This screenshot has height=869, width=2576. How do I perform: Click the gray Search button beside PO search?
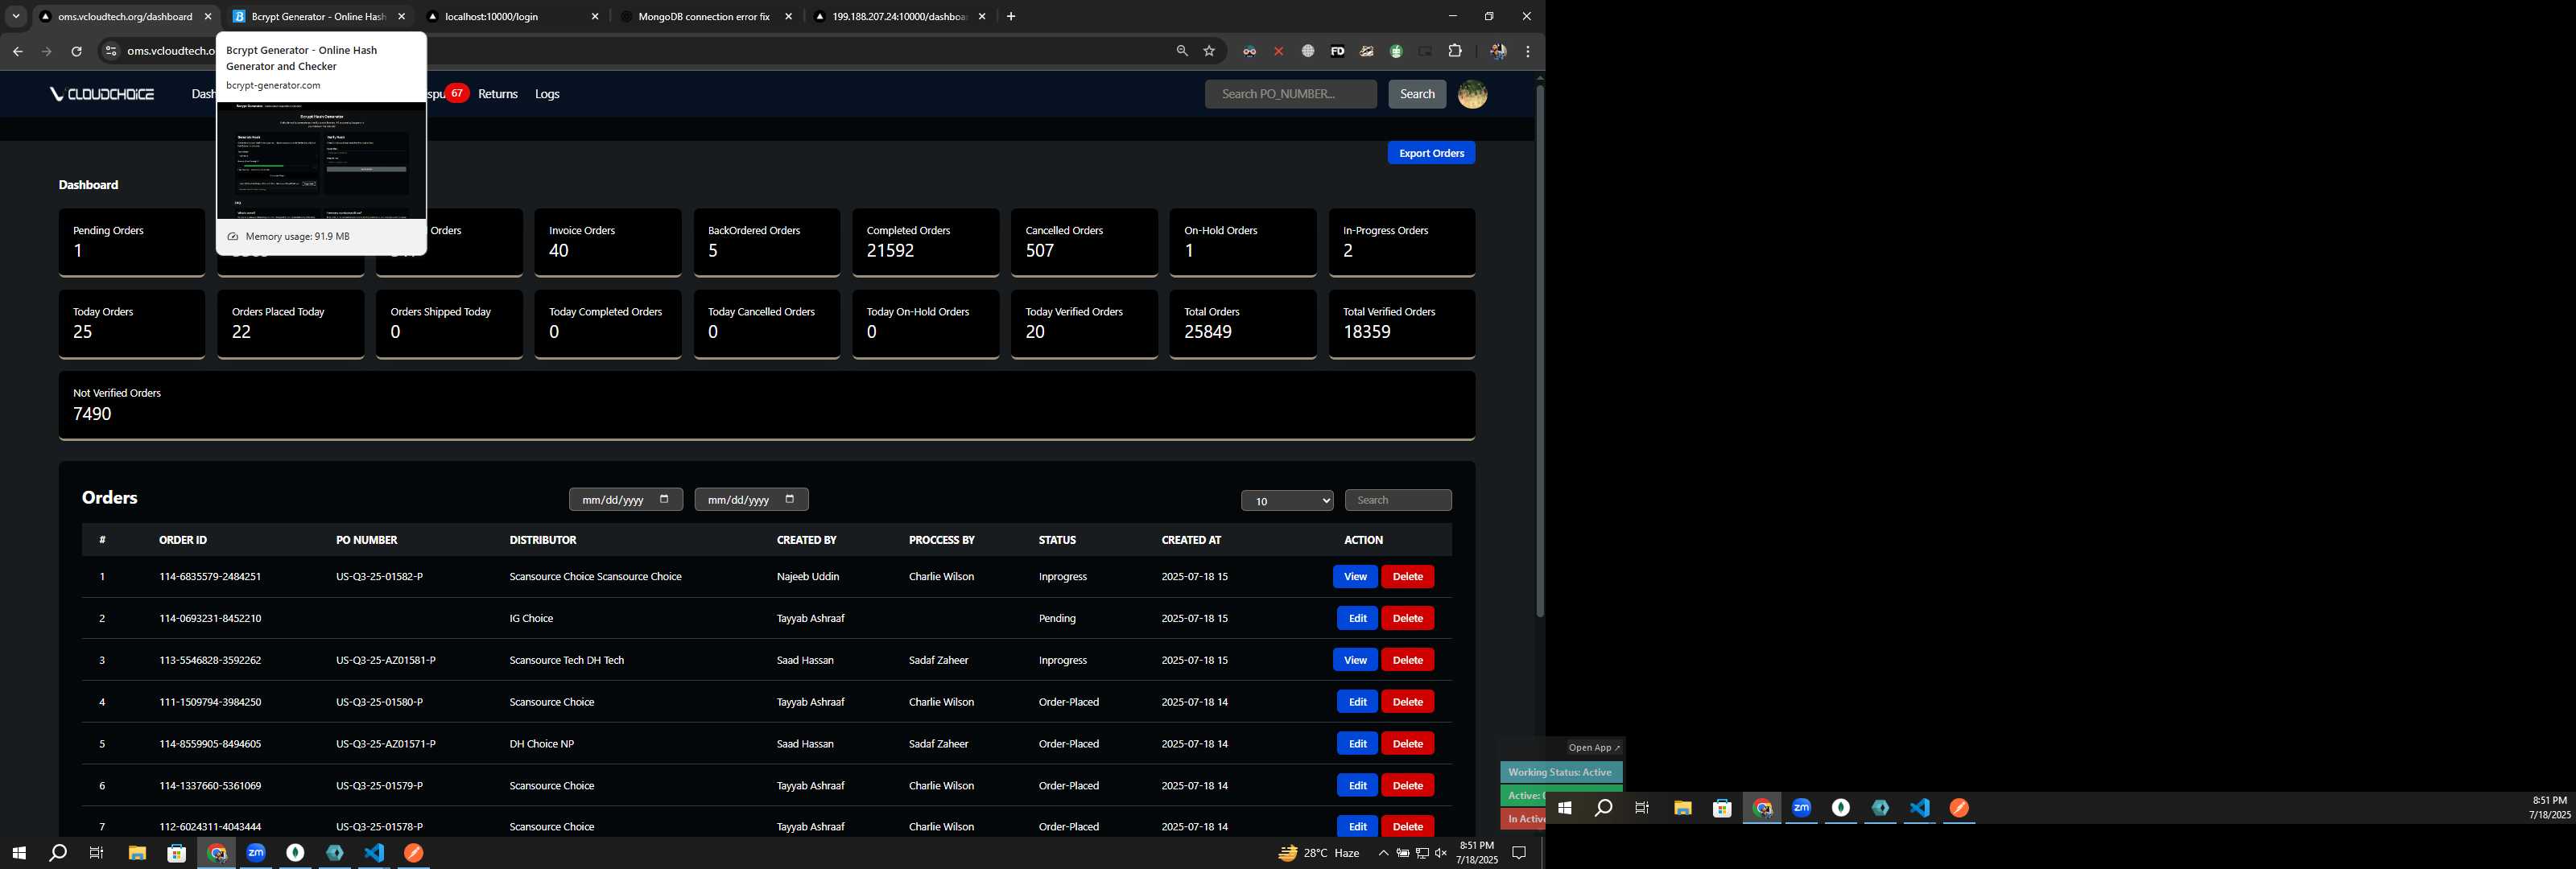click(x=1417, y=94)
